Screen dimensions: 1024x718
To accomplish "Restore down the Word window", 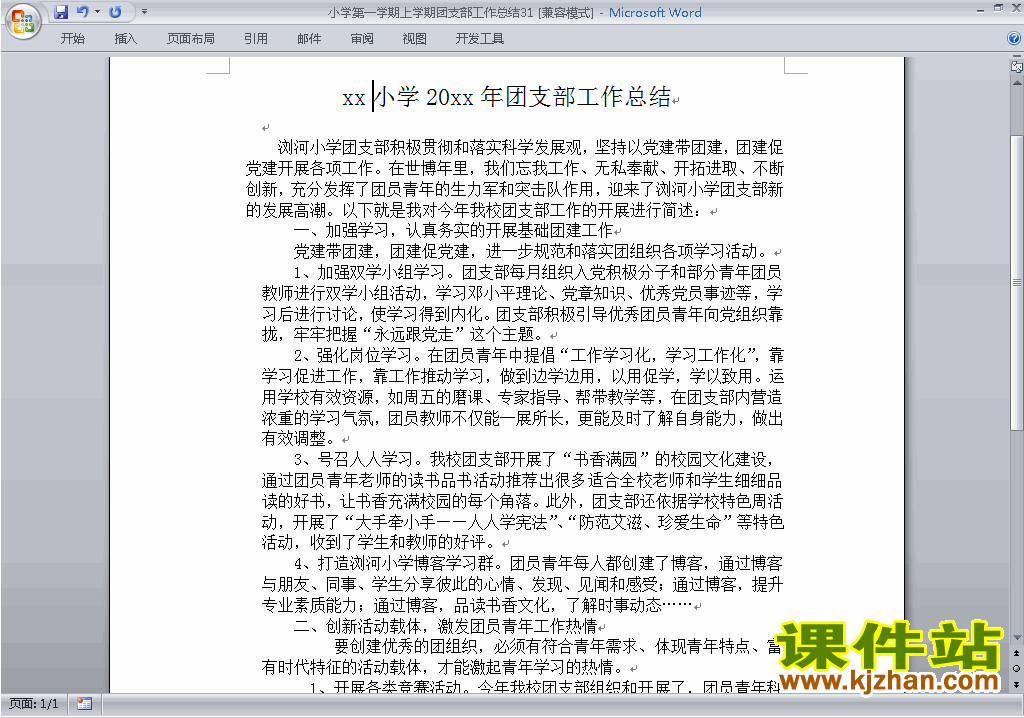I will coord(998,8).
